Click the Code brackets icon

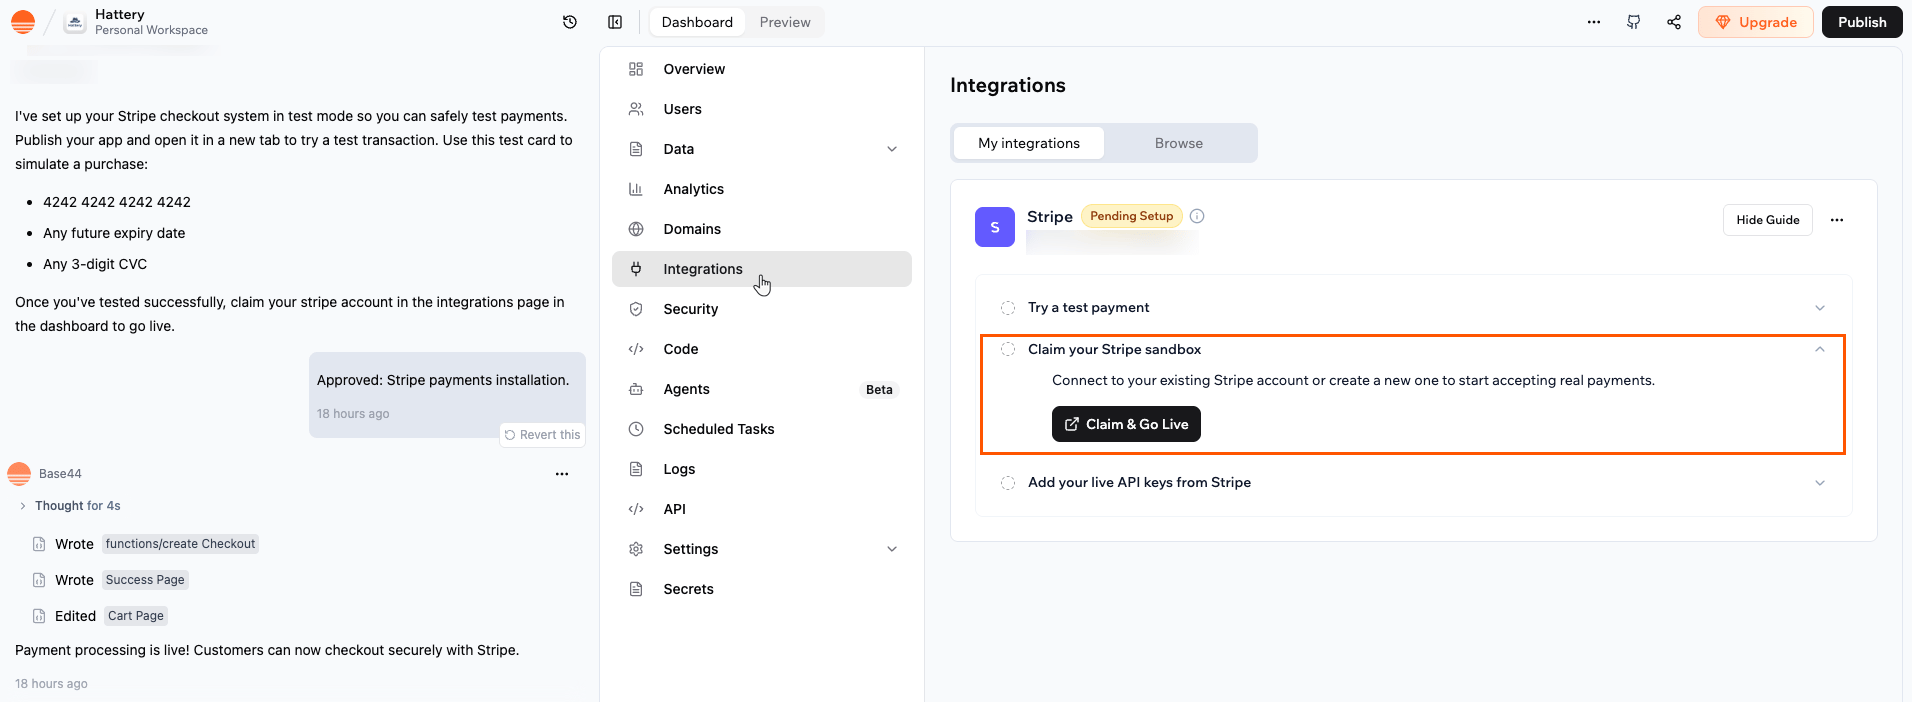[x=636, y=349]
